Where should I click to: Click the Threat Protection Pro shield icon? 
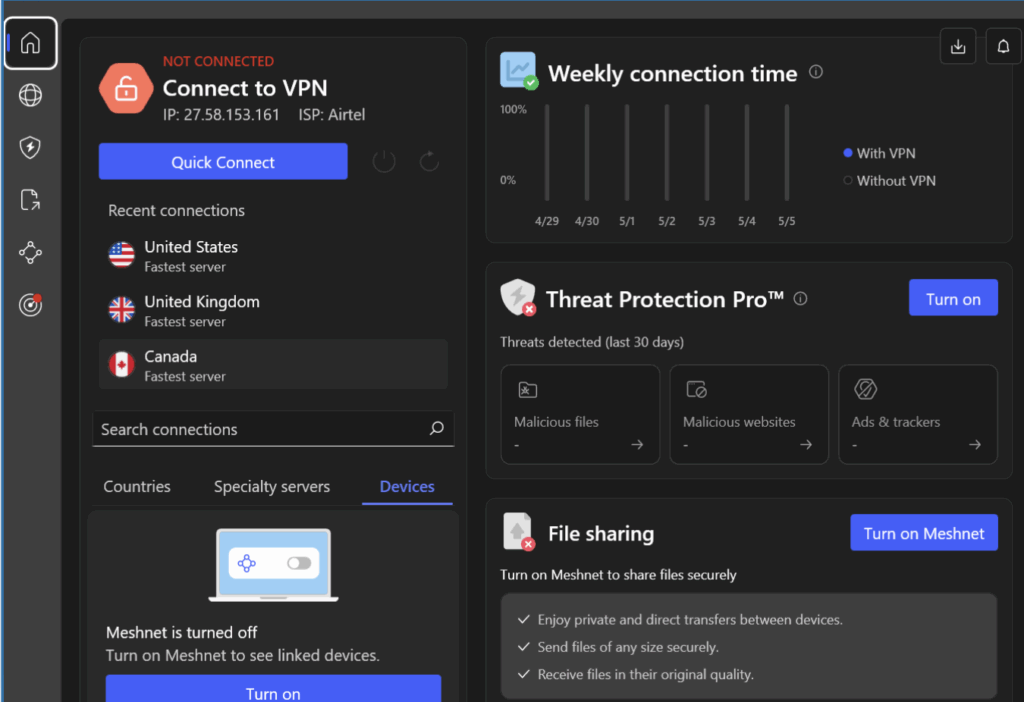[518, 297]
